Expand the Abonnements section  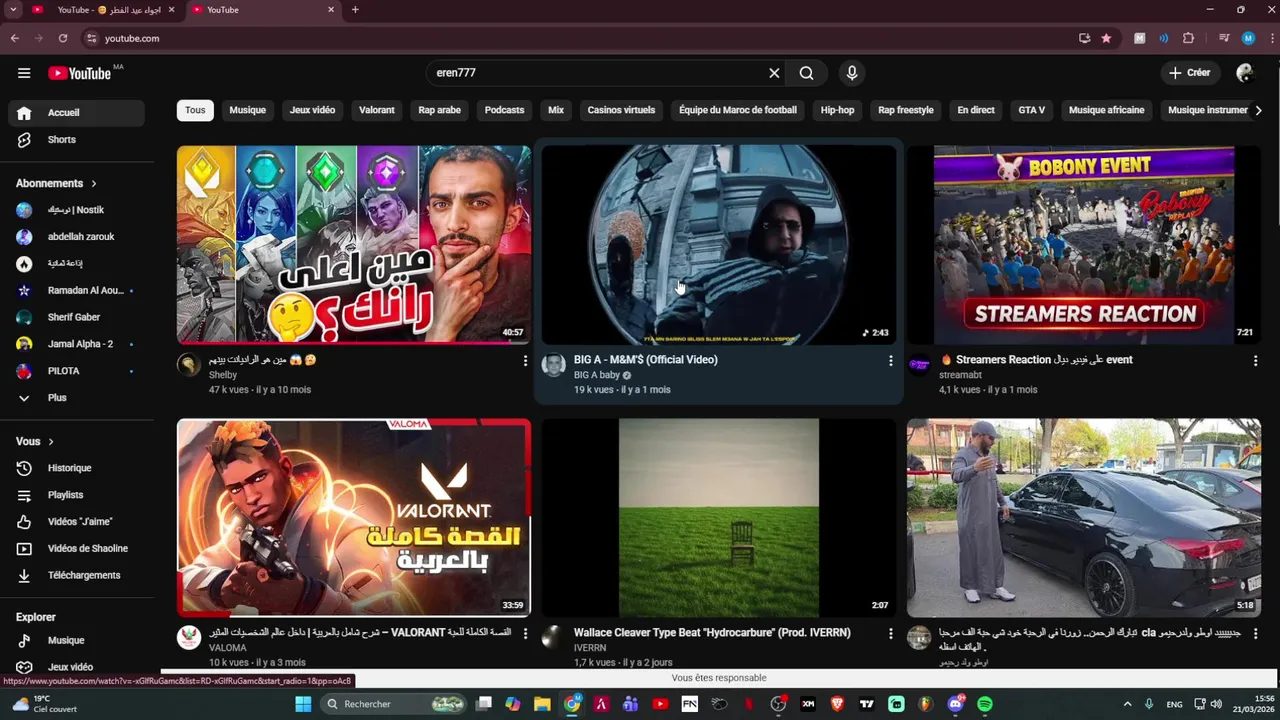tap(56, 184)
